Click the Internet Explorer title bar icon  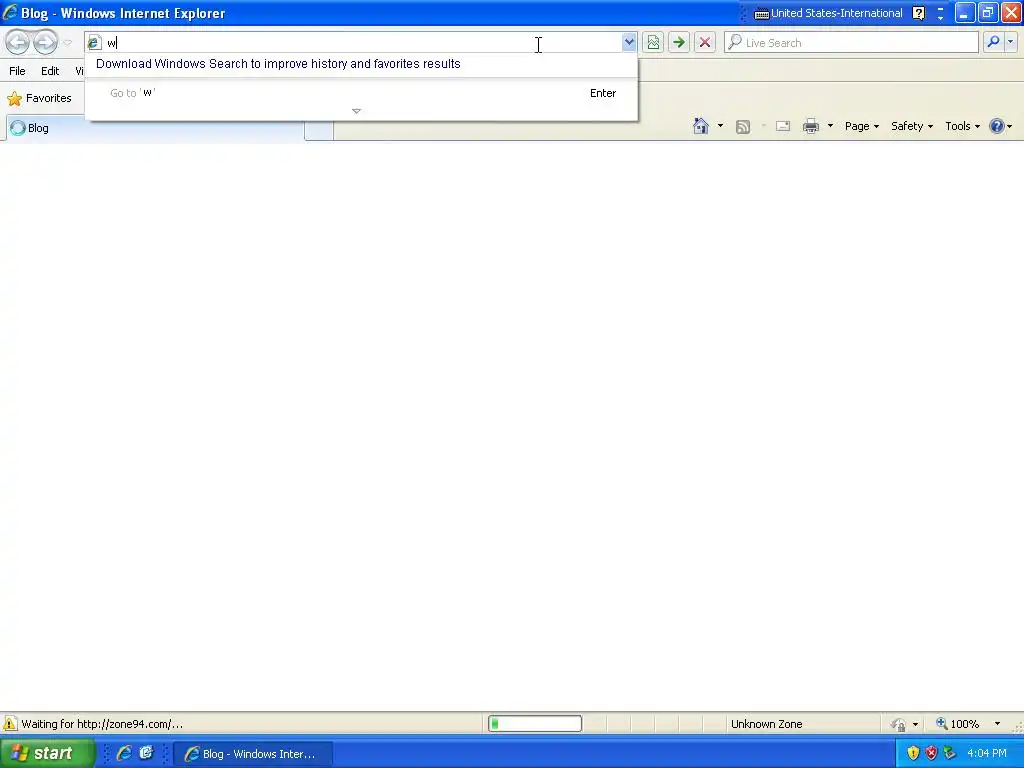pos(10,13)
